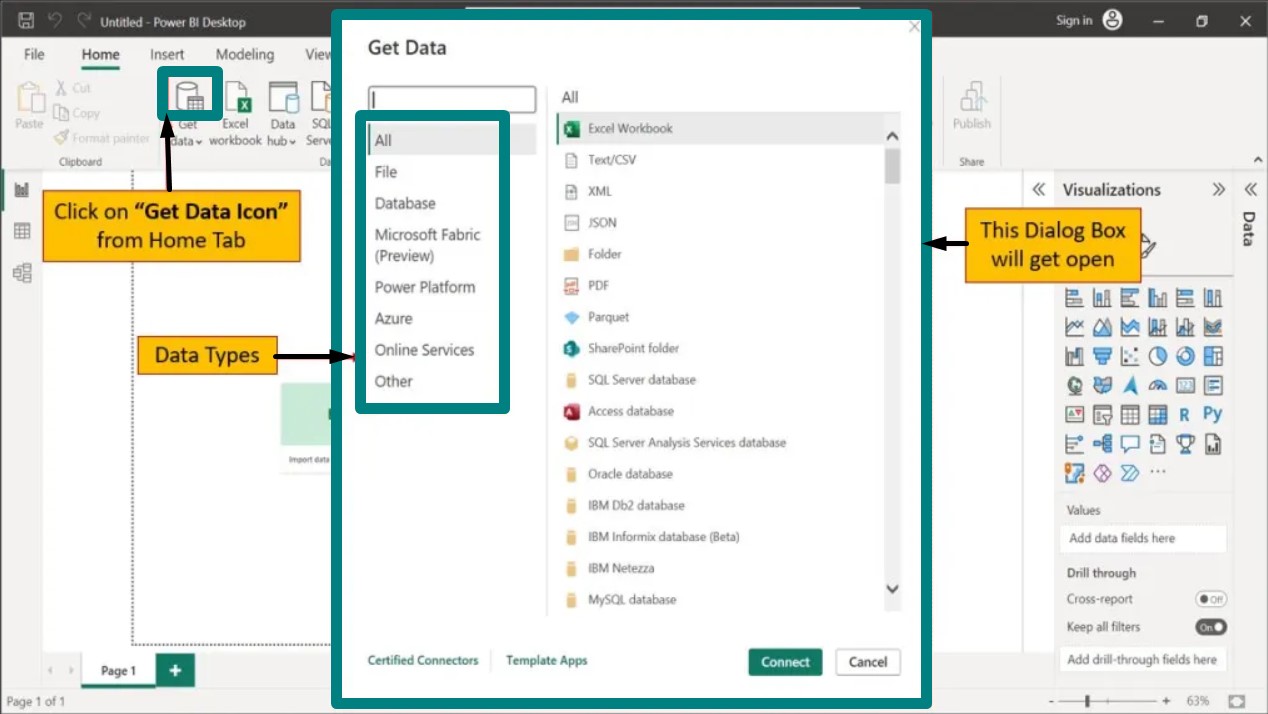1268x714 pixels.
Task: Toggle the Keep all filters switch
Action: coord(1211,627)
